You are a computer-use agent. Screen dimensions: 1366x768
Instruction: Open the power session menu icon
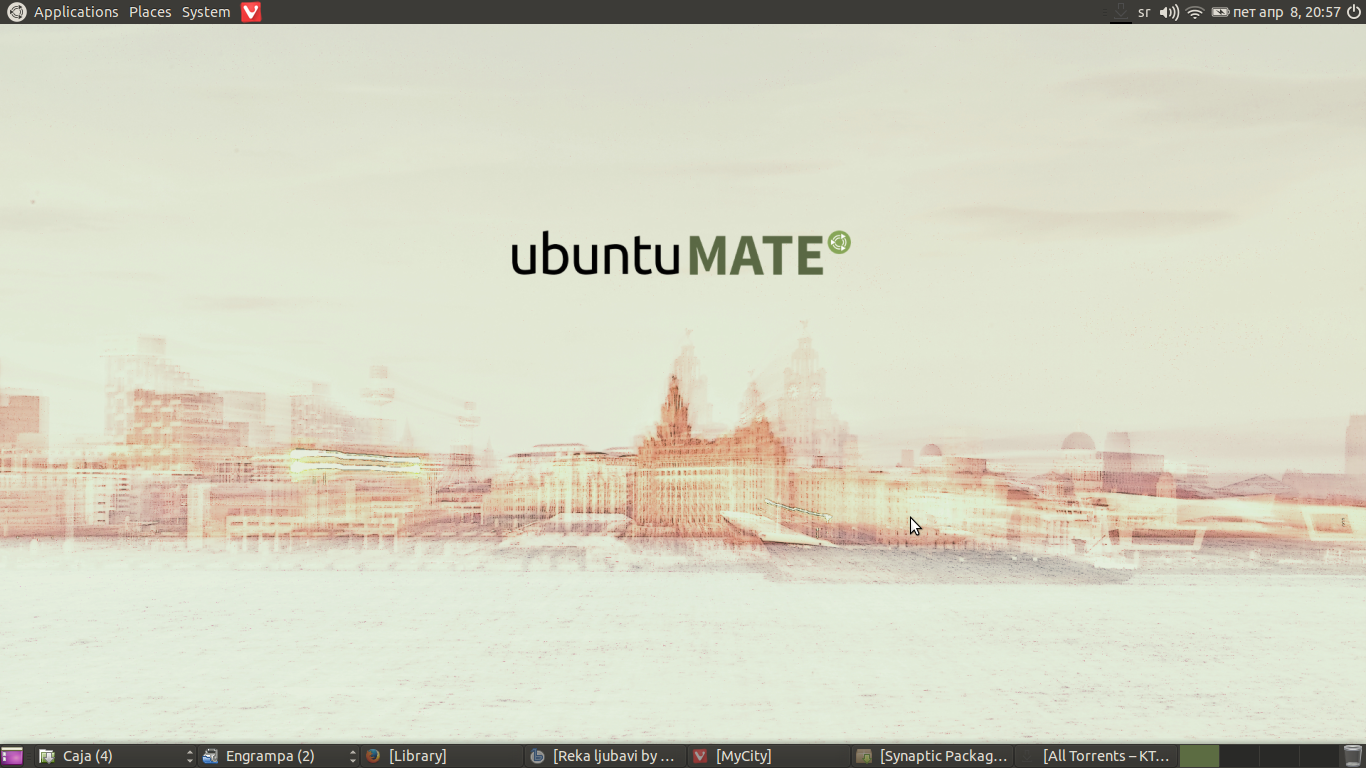pyautogui.click(x=1354, y=12)
